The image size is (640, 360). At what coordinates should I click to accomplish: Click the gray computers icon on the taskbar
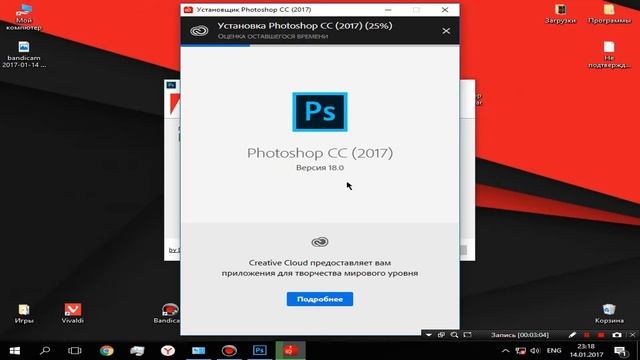137,351
